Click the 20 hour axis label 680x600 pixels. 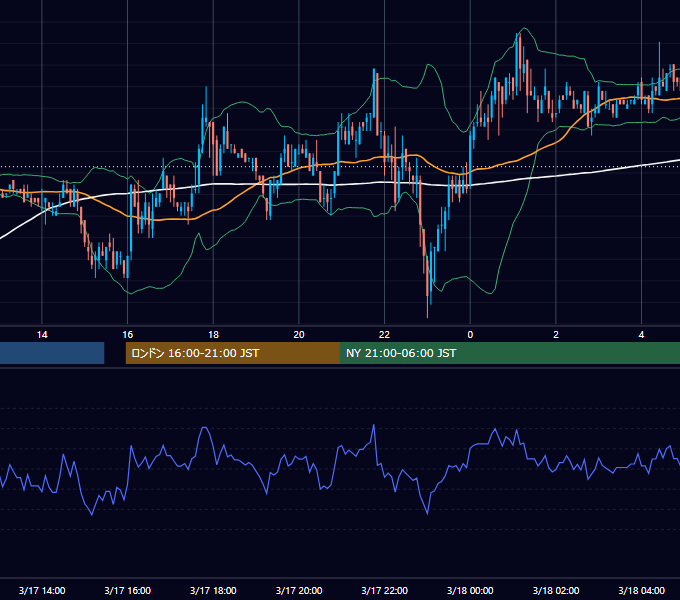click(299, 335)
